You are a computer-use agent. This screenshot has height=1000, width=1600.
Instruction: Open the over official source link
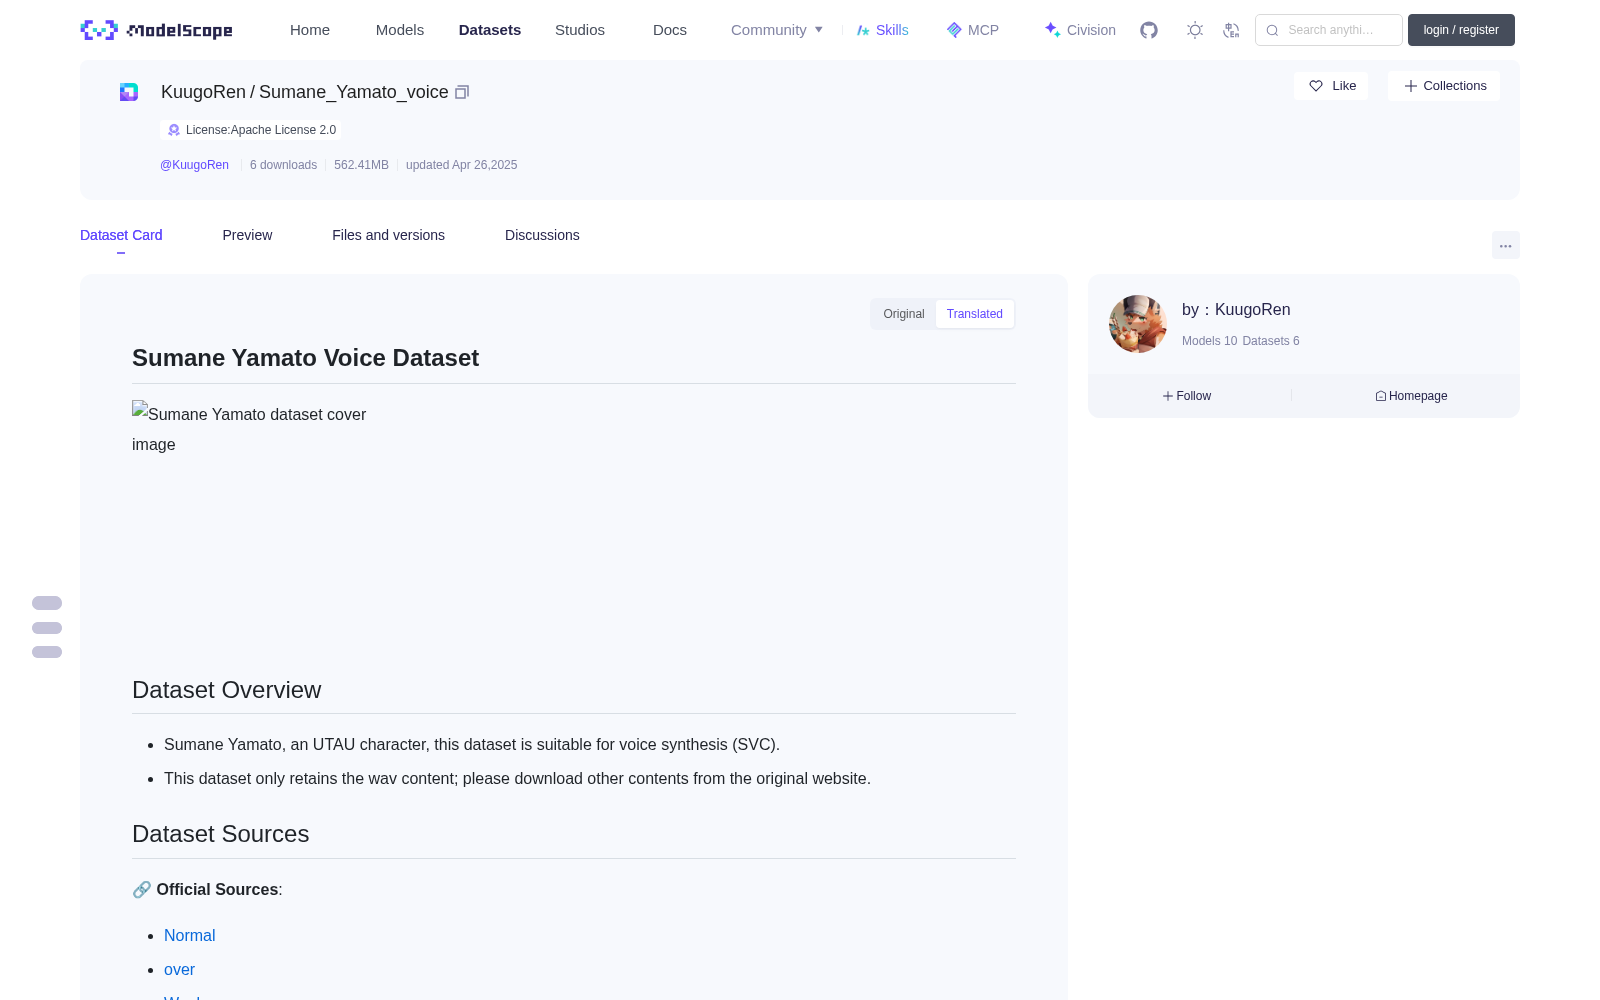180,970
